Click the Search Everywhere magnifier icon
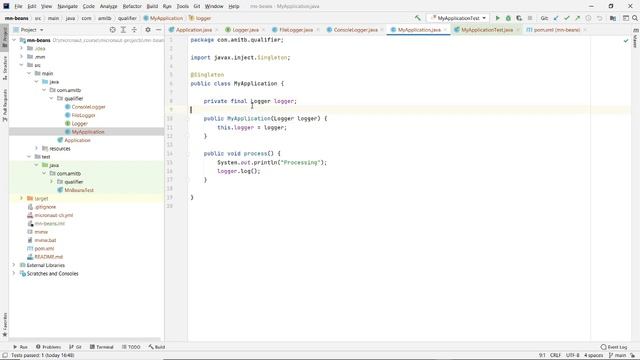Screen dimensions: 640x360 pyautogui.click(x=635, y=18)
